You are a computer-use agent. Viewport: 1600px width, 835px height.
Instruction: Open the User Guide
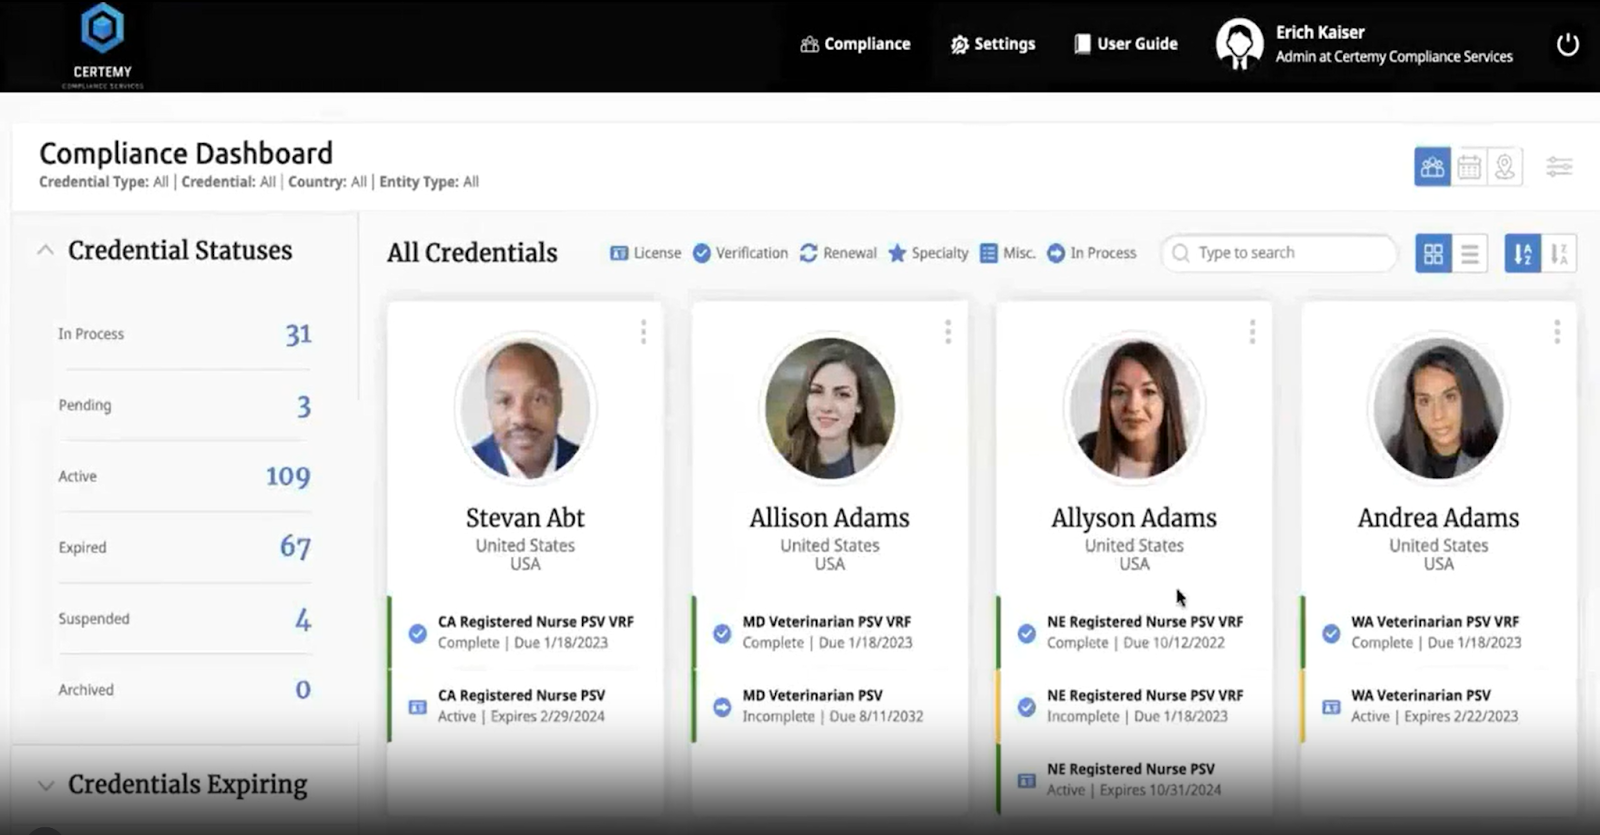[1125, 44]
